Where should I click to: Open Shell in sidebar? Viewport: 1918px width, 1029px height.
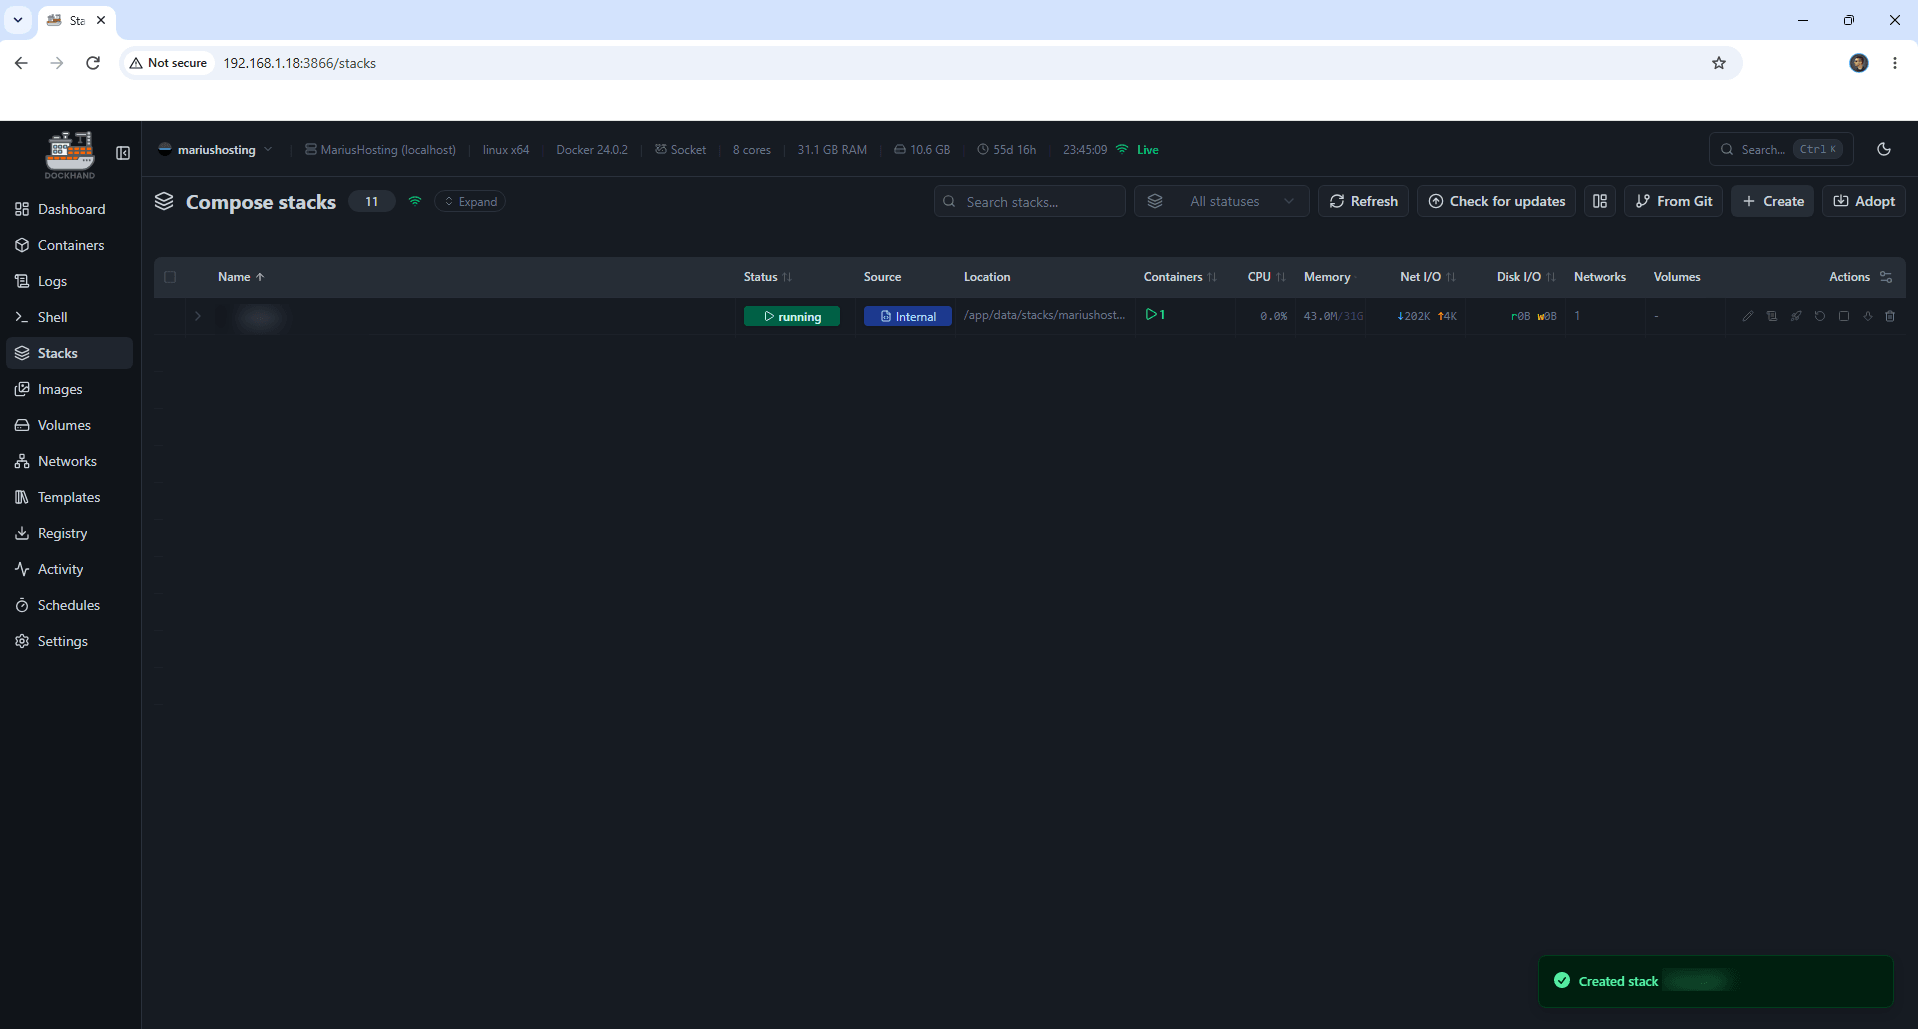pos(70,317)
